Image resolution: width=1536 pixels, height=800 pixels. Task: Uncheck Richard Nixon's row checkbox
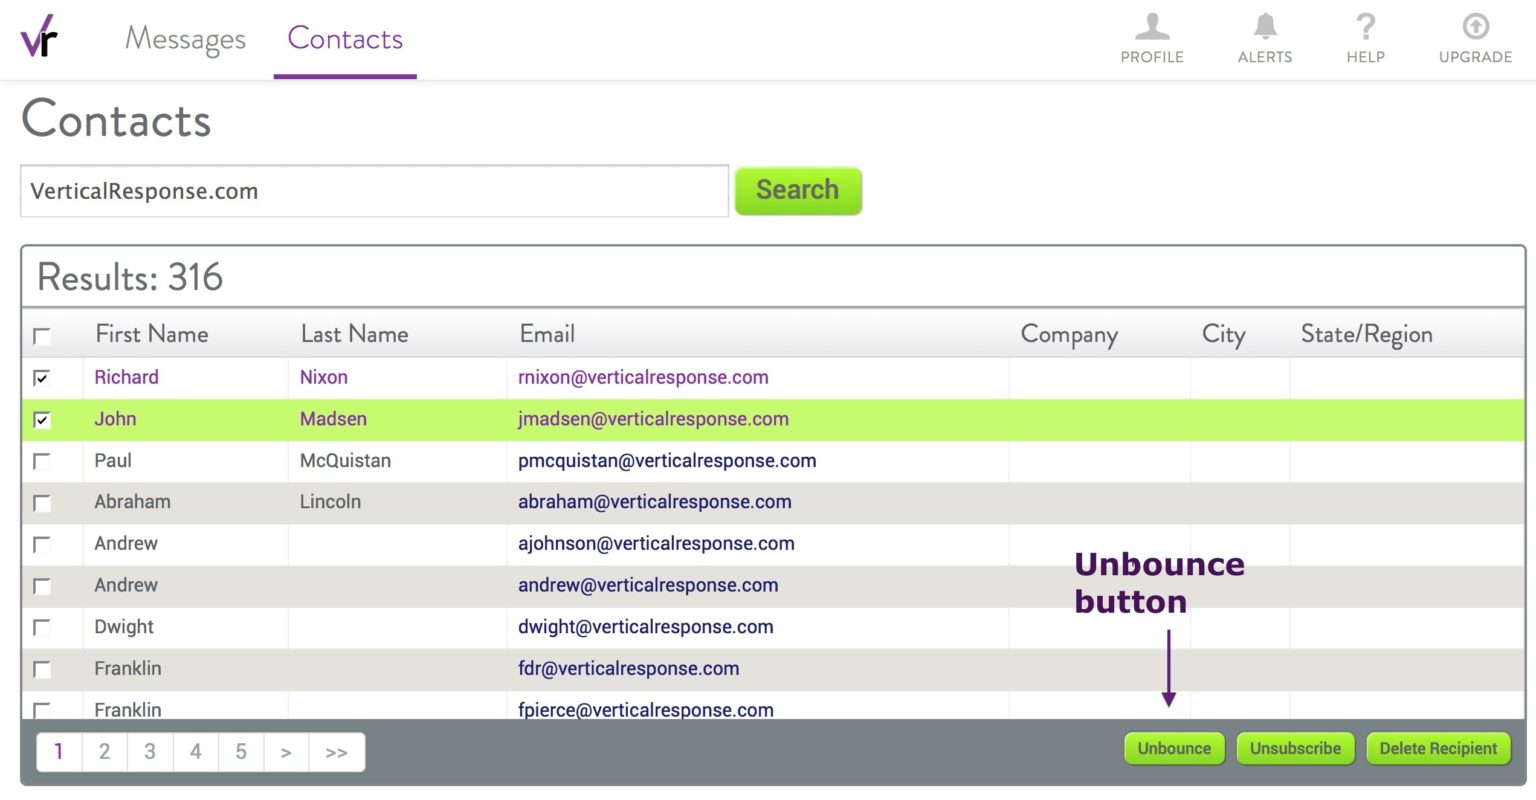coord(41,379)
